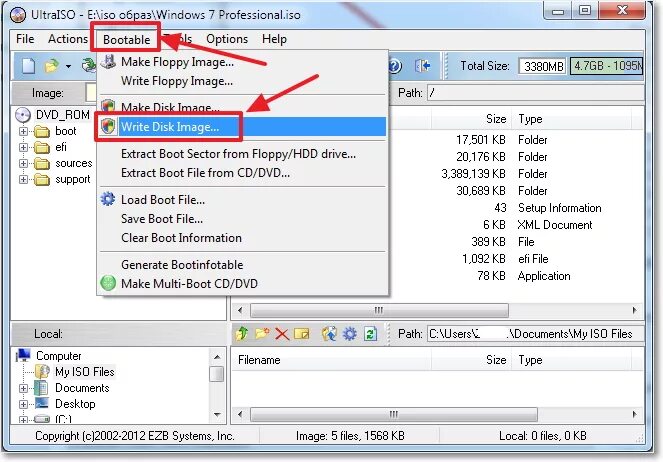Open the dropdown arrow beside the Open icon

tap(68, 66)
